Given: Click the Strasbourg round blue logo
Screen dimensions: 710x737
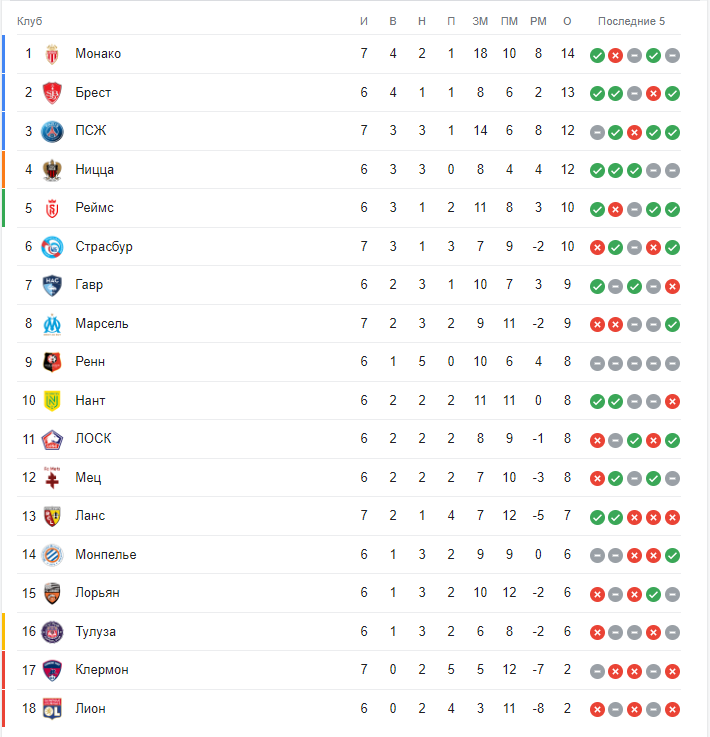Looking at the screenshot, I should tap(52, 247).
